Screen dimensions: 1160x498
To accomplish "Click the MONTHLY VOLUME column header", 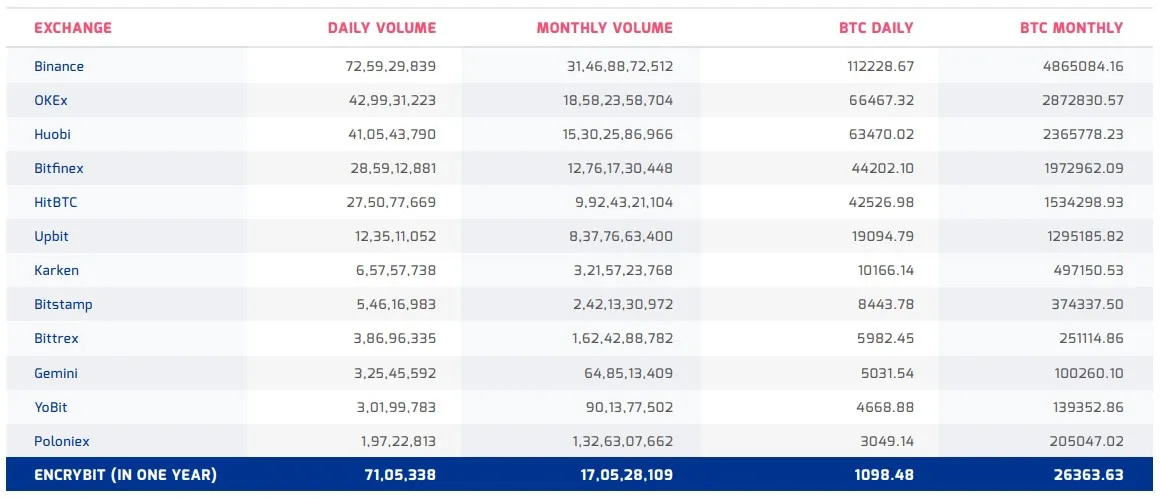I will (x=604, y=28).
